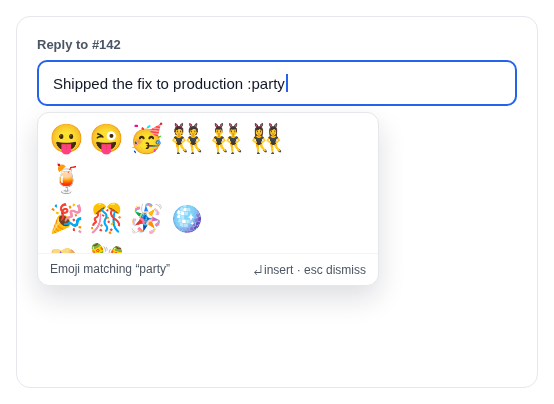Image resolution: width=554 pixels, height=404 pixels.
Task: Pick the partially visible maracas emoji
Action: (x=106, y=248)
